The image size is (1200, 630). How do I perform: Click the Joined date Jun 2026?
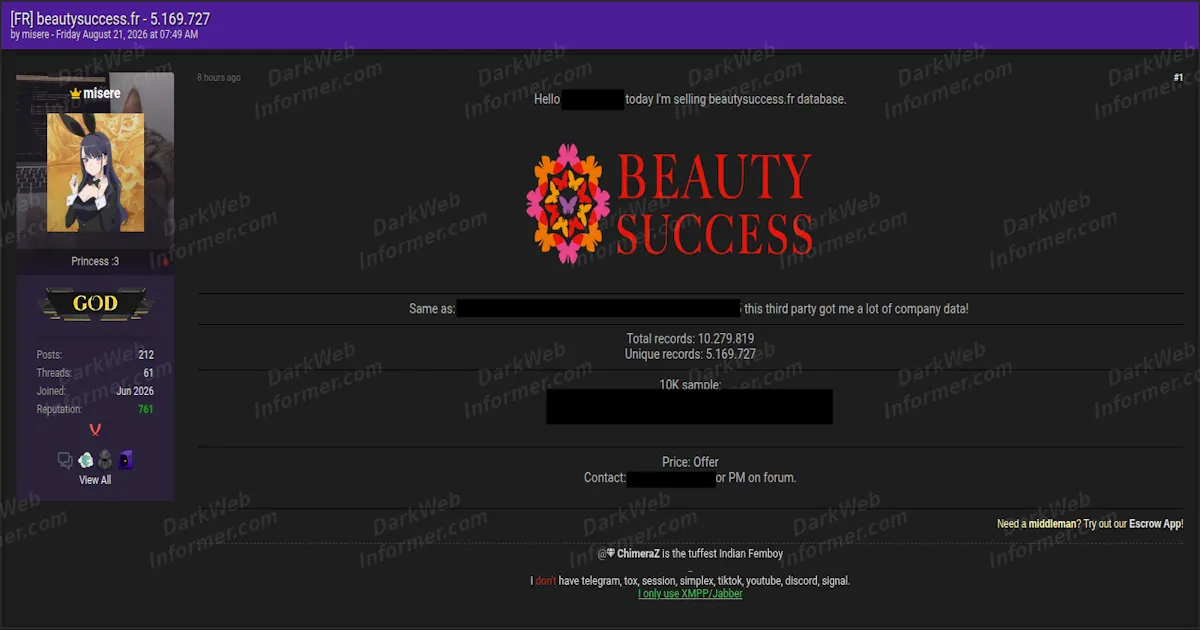point(135,391)
